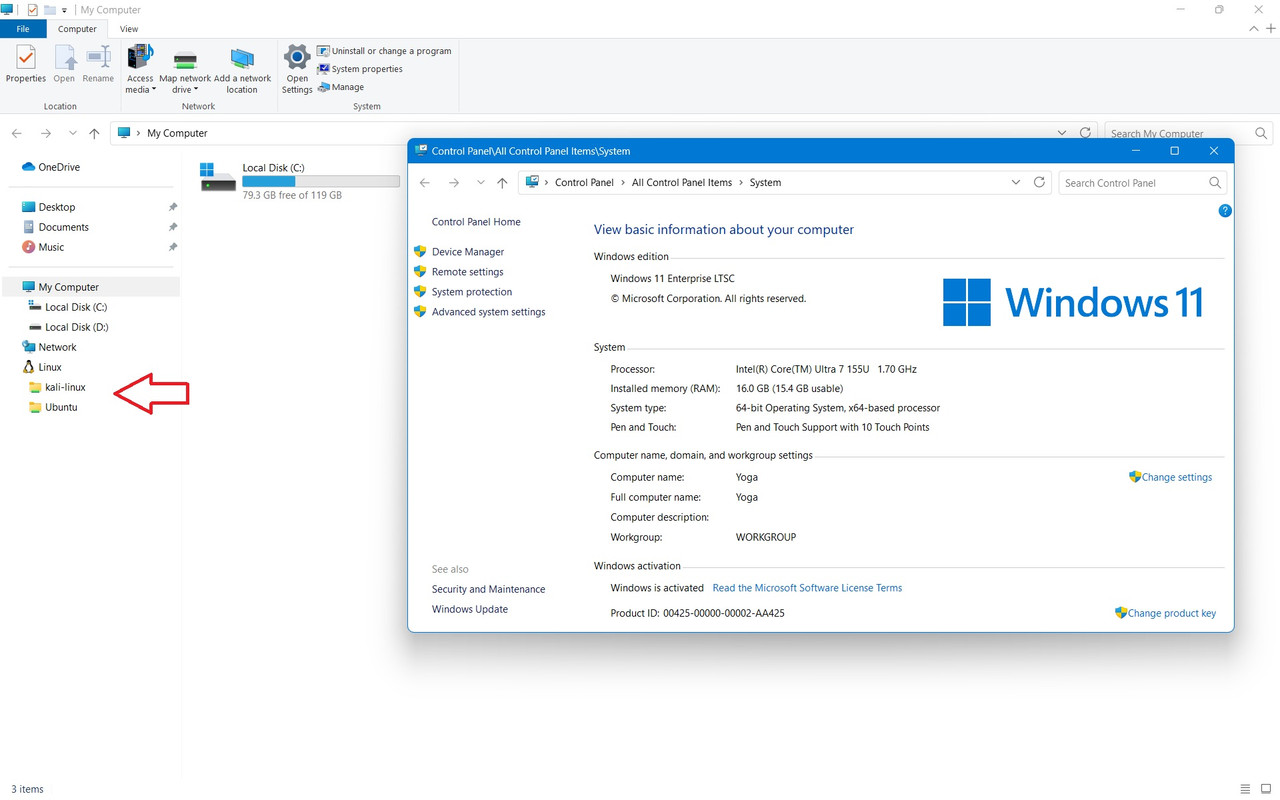This screenshot has height=800, width=1280.
Task: Open Remote settings
Action: click(467, 272)
